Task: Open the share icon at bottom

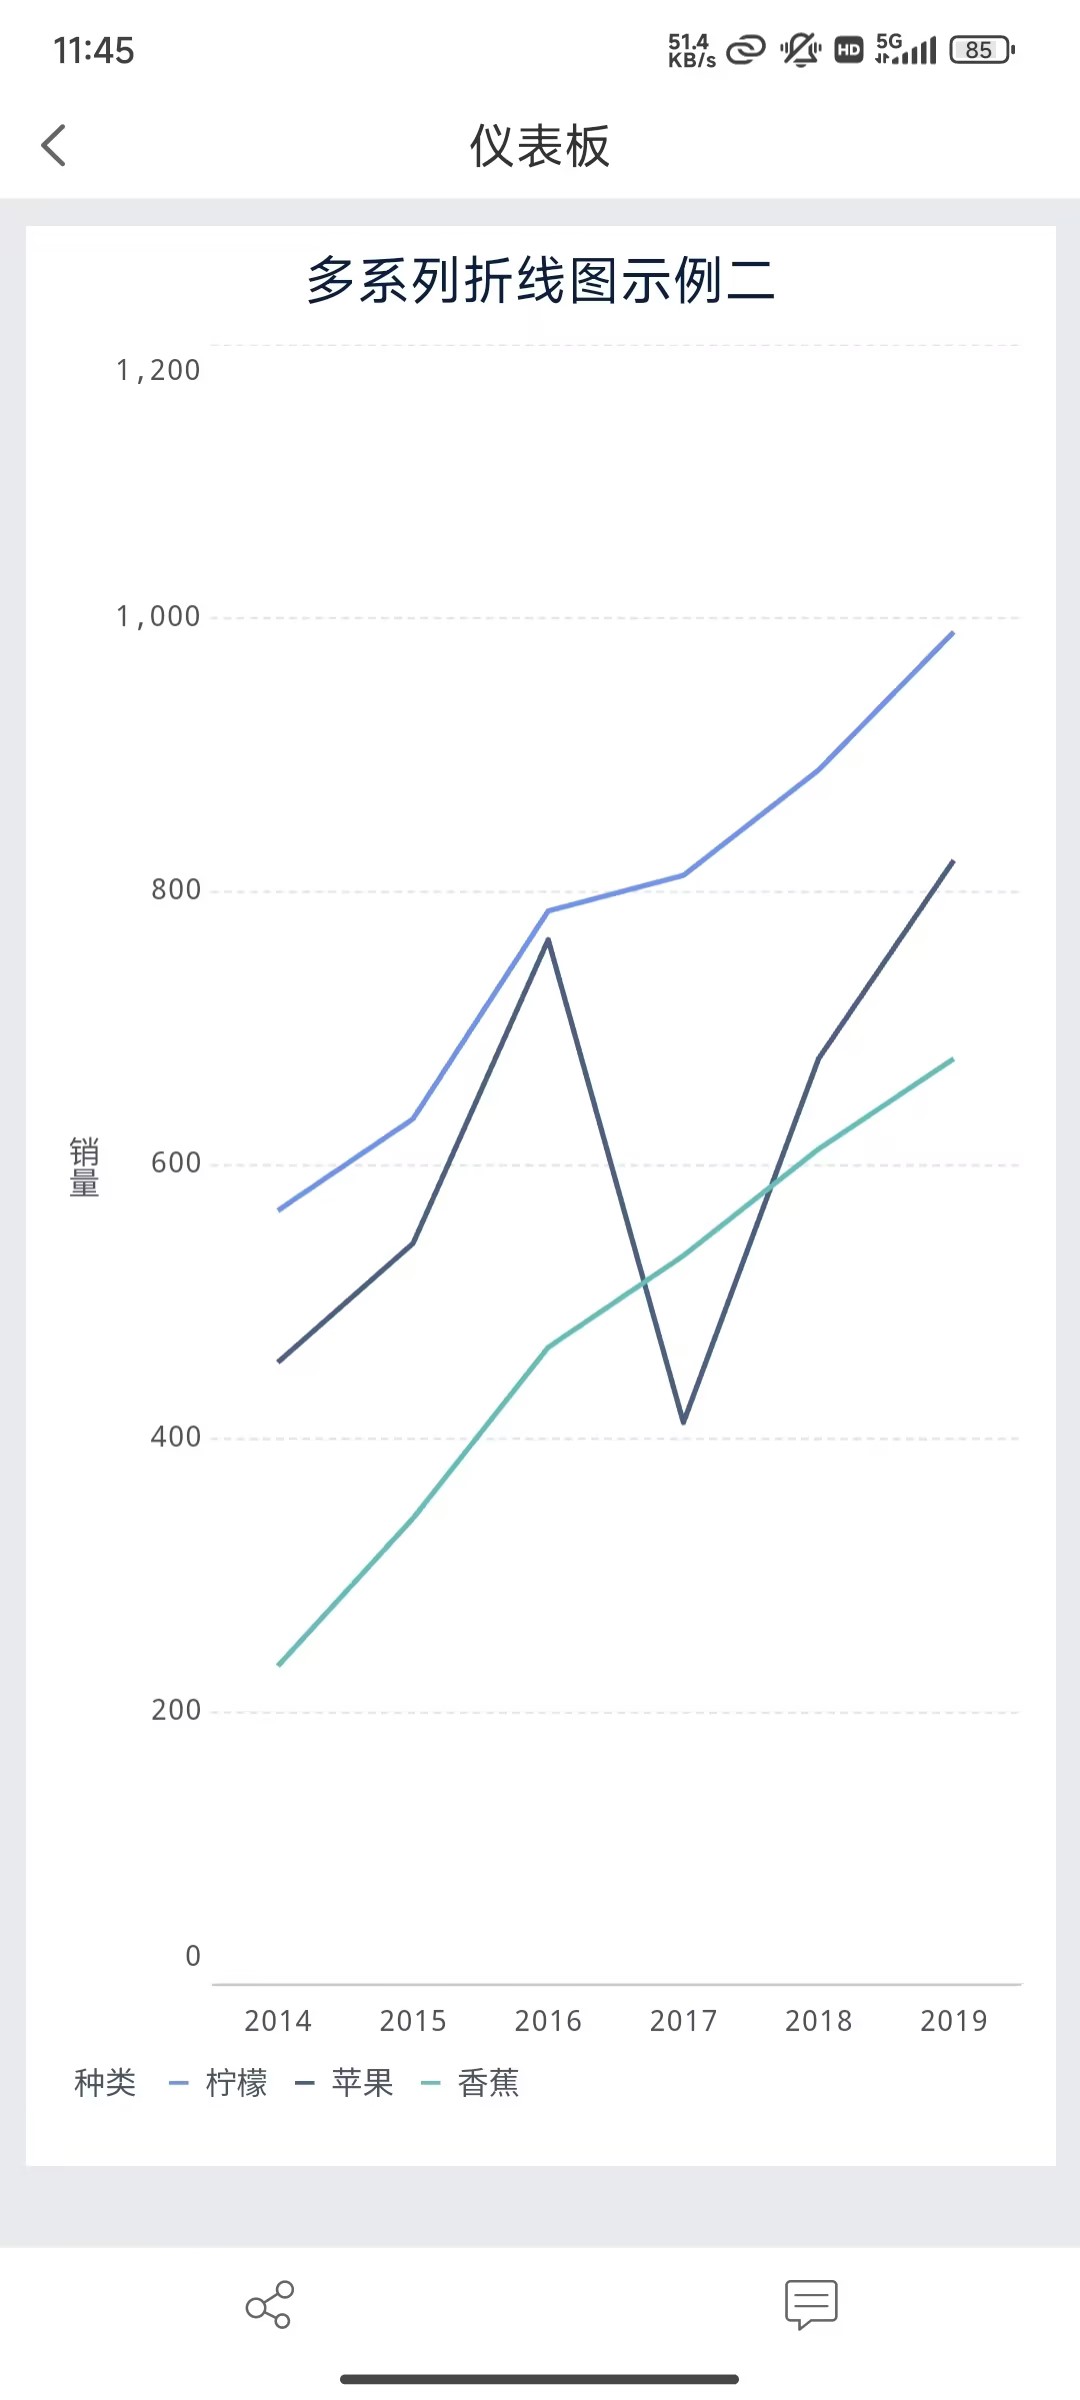Action: tap(269, 2304)
